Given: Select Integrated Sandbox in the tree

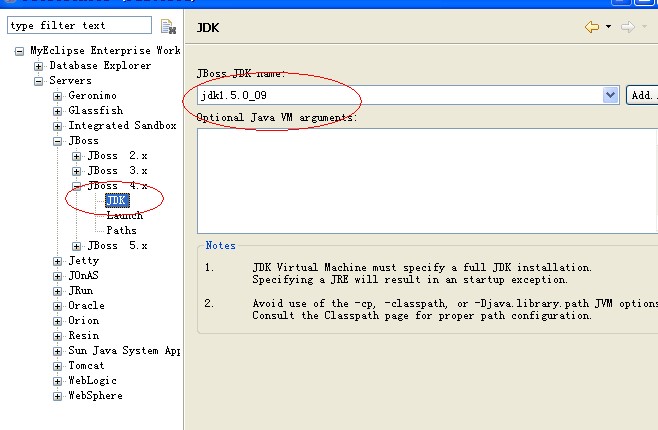Looking at the screenshot, I should click(x=122, y=125).
